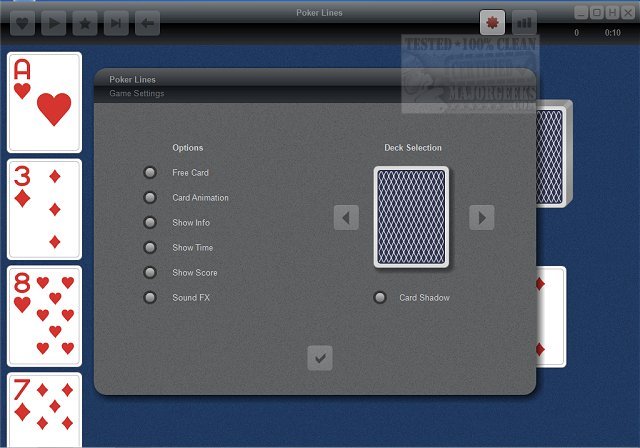Toggle the Show Score option
640x448 pixels.
click(150, 272)
